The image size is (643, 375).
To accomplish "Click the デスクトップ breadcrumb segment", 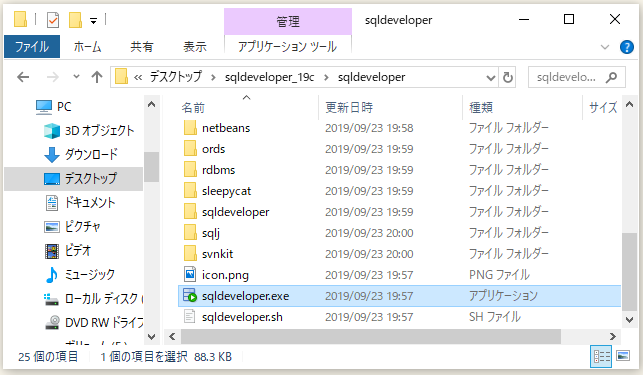I will point(176,77).
